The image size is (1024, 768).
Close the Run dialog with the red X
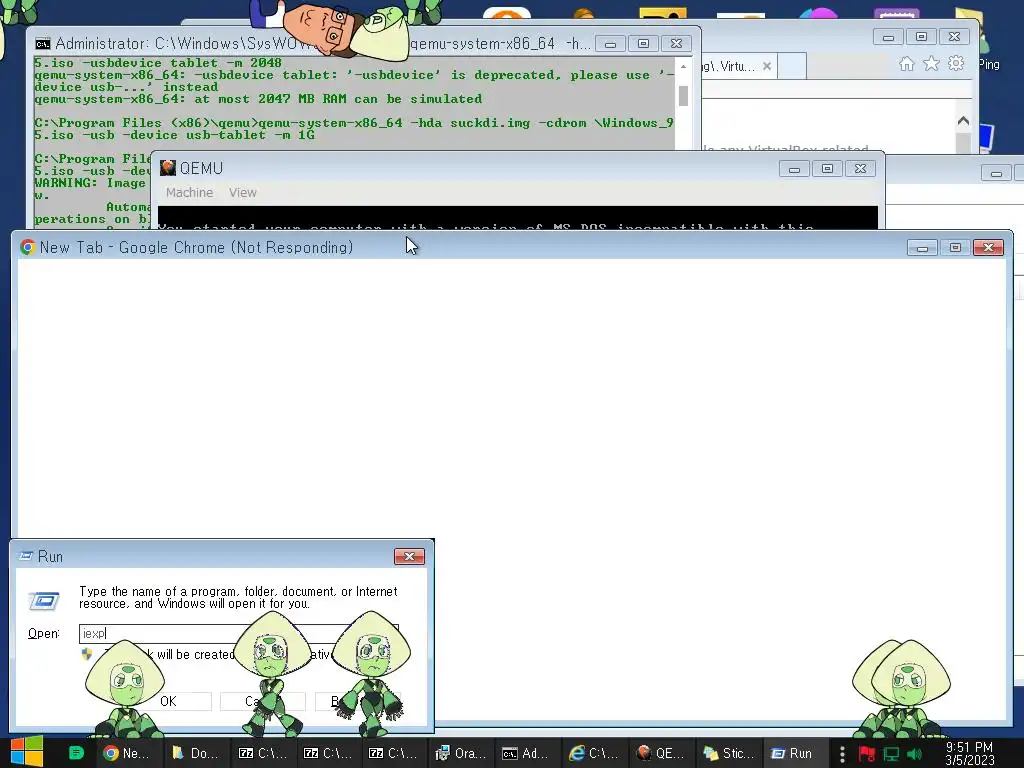409,556
